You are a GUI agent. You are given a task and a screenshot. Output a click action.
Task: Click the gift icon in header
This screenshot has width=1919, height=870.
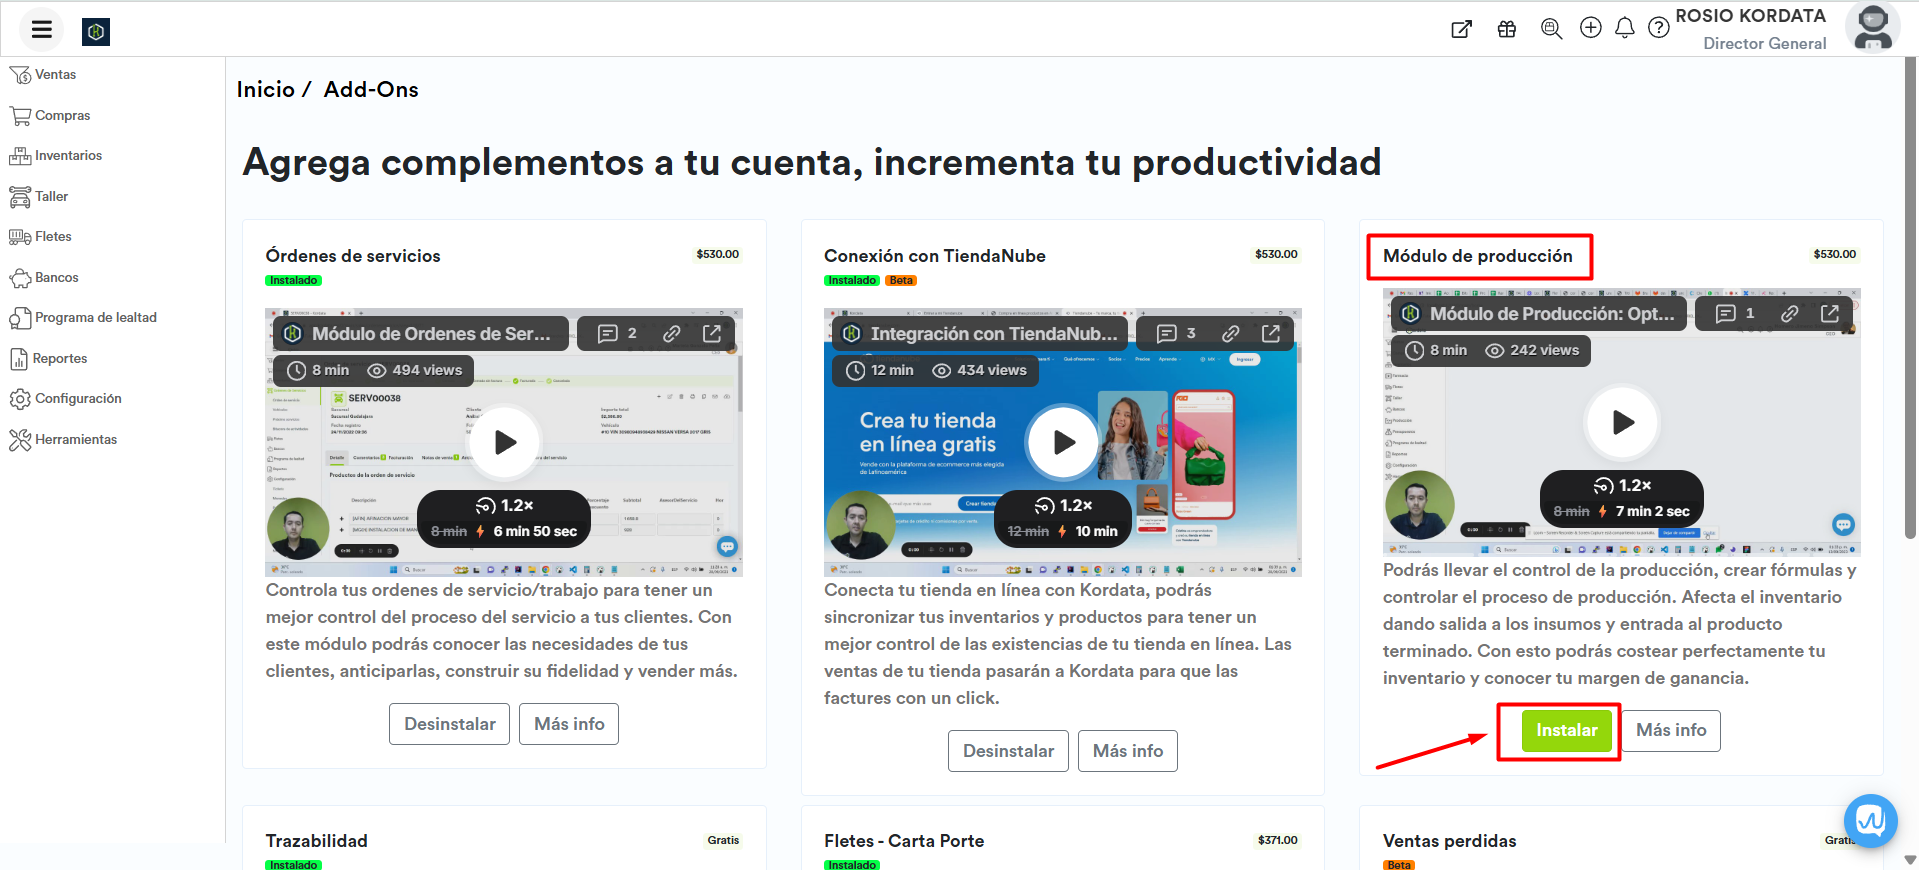(1506, 29)
